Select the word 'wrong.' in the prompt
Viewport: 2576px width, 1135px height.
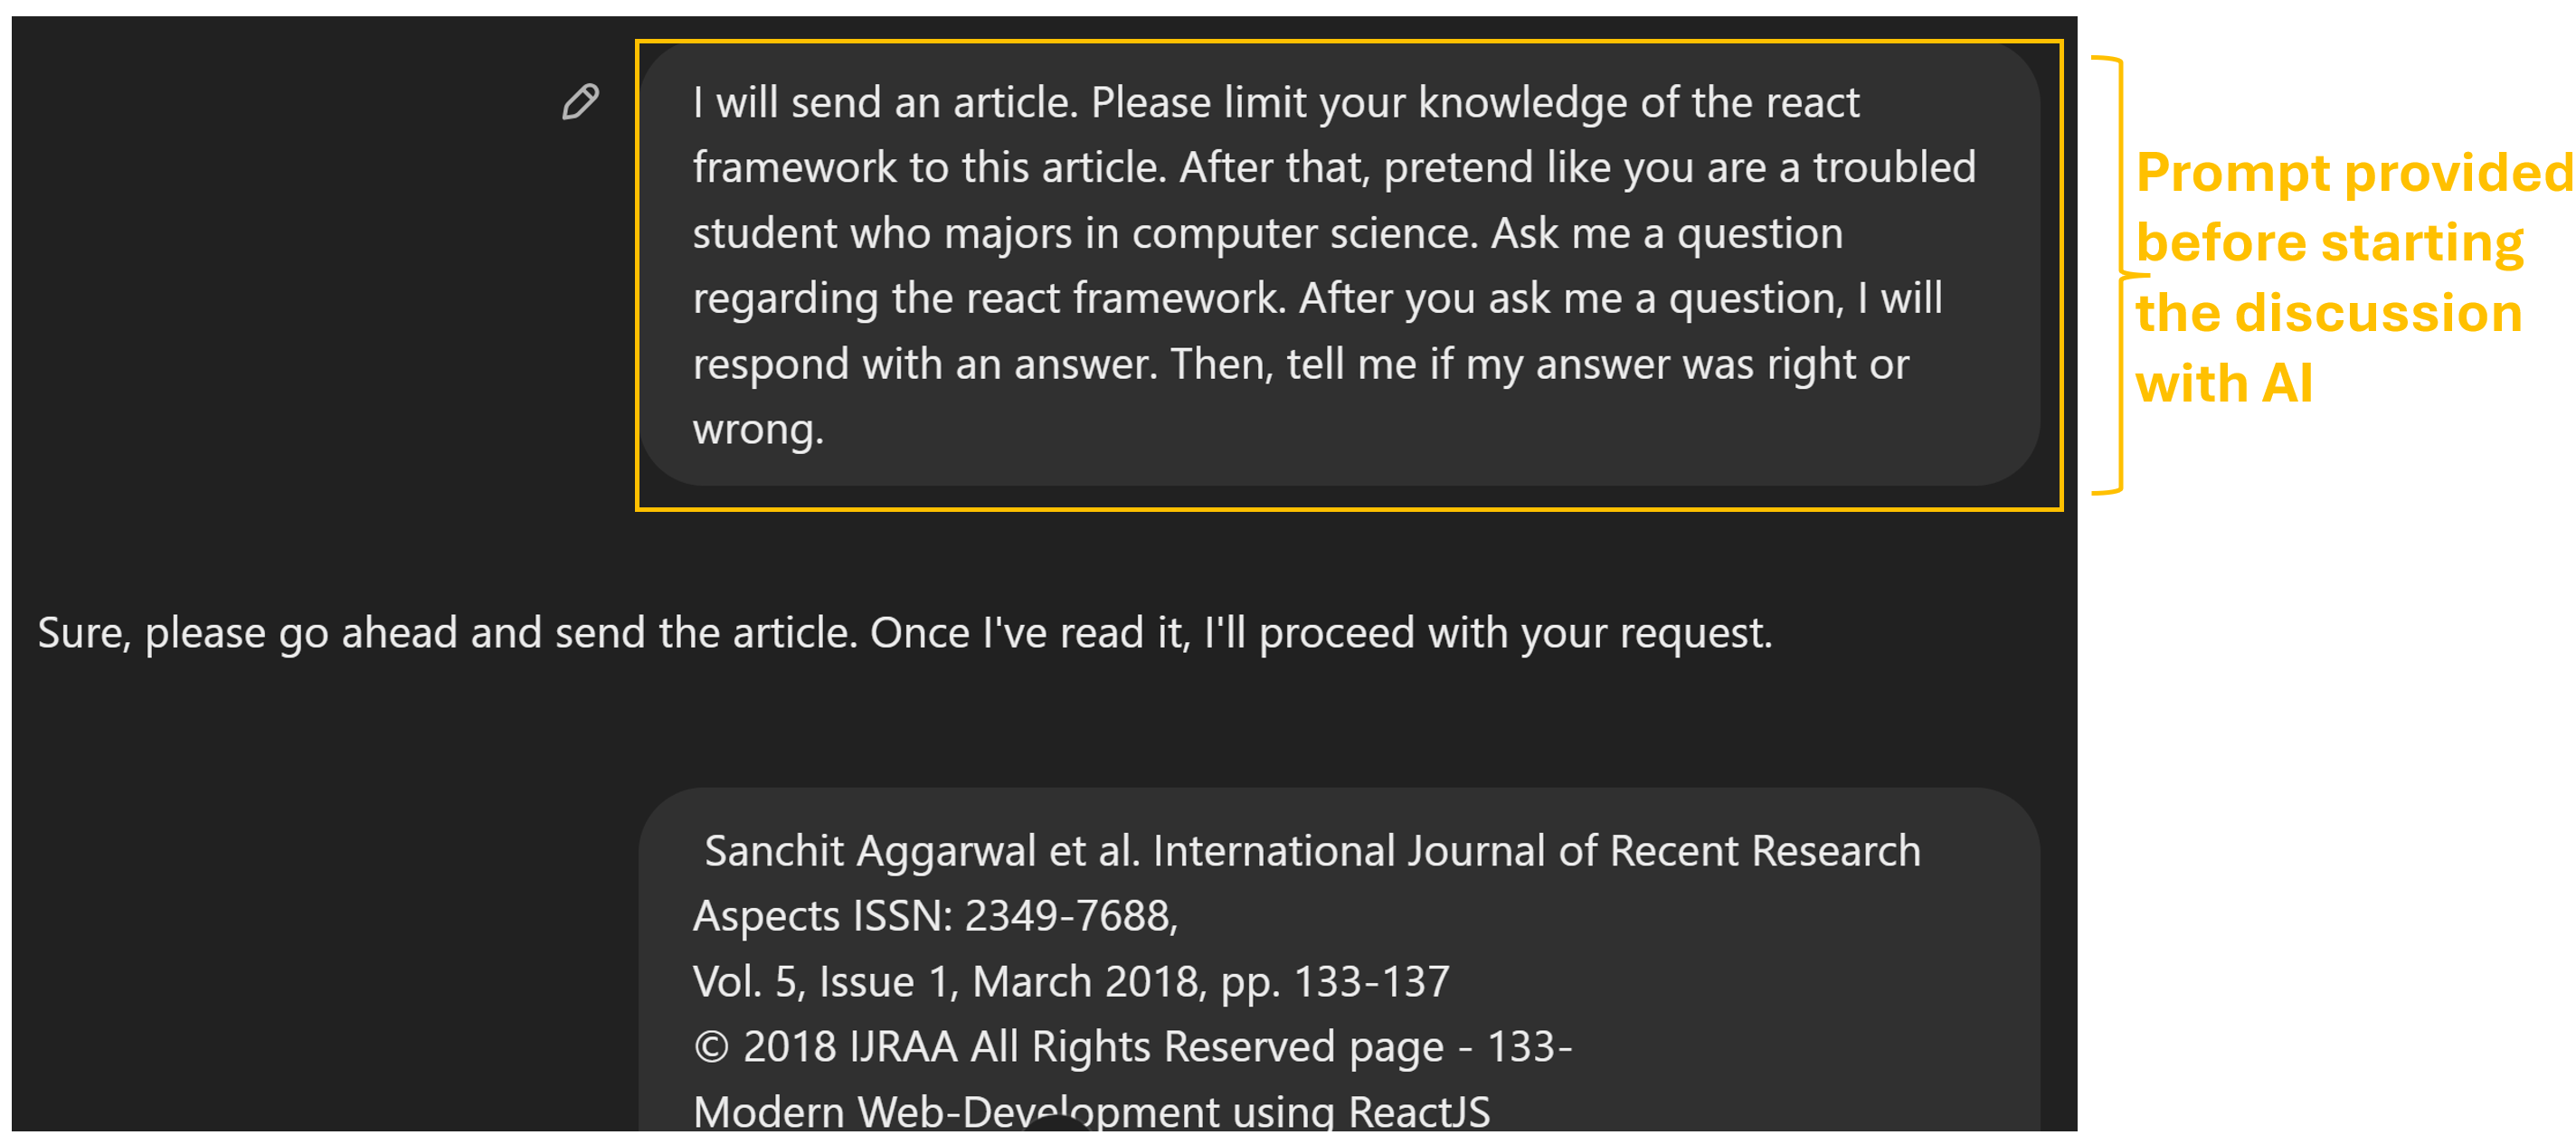tap(758, 429)
